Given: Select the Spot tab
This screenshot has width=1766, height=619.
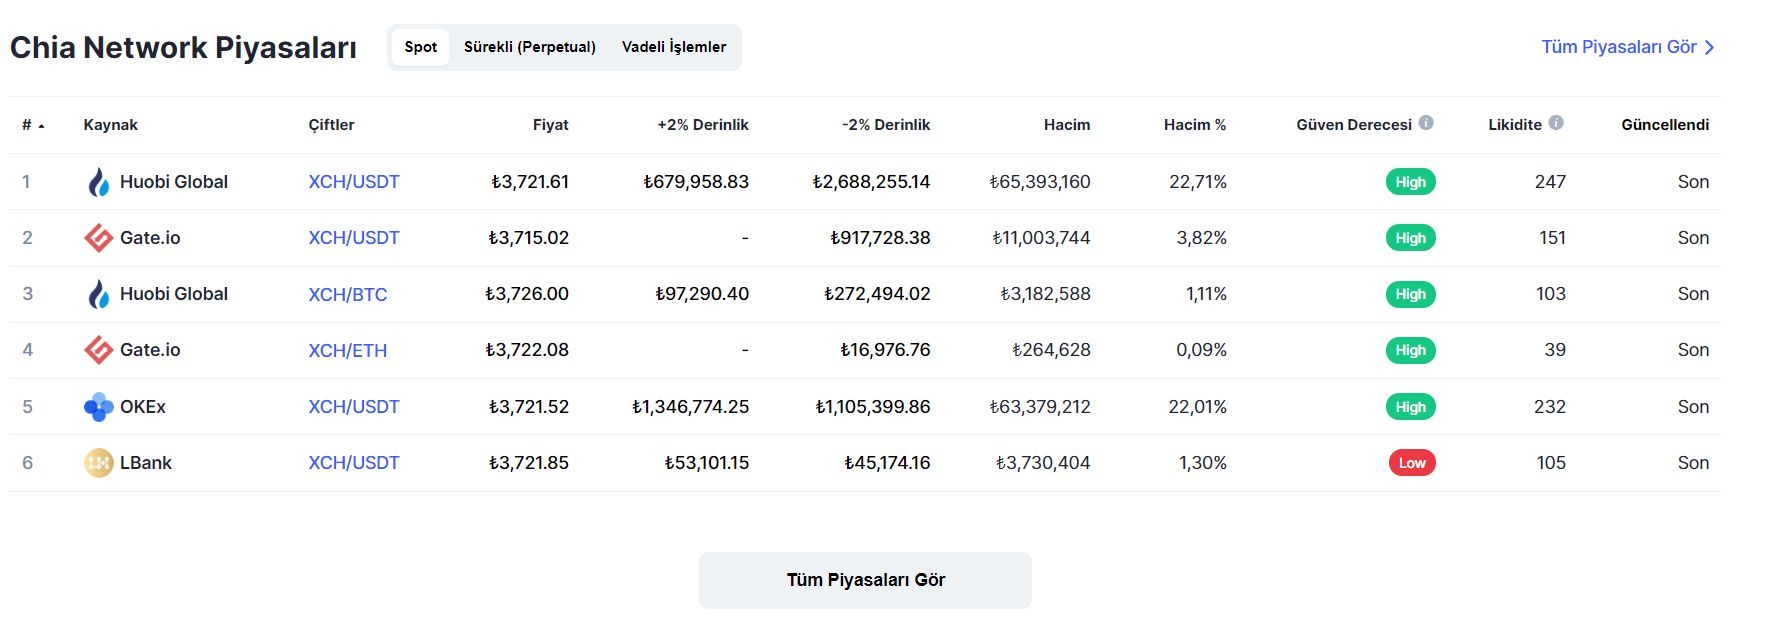Looking at the screenshot, I should [x=420, y=47].
